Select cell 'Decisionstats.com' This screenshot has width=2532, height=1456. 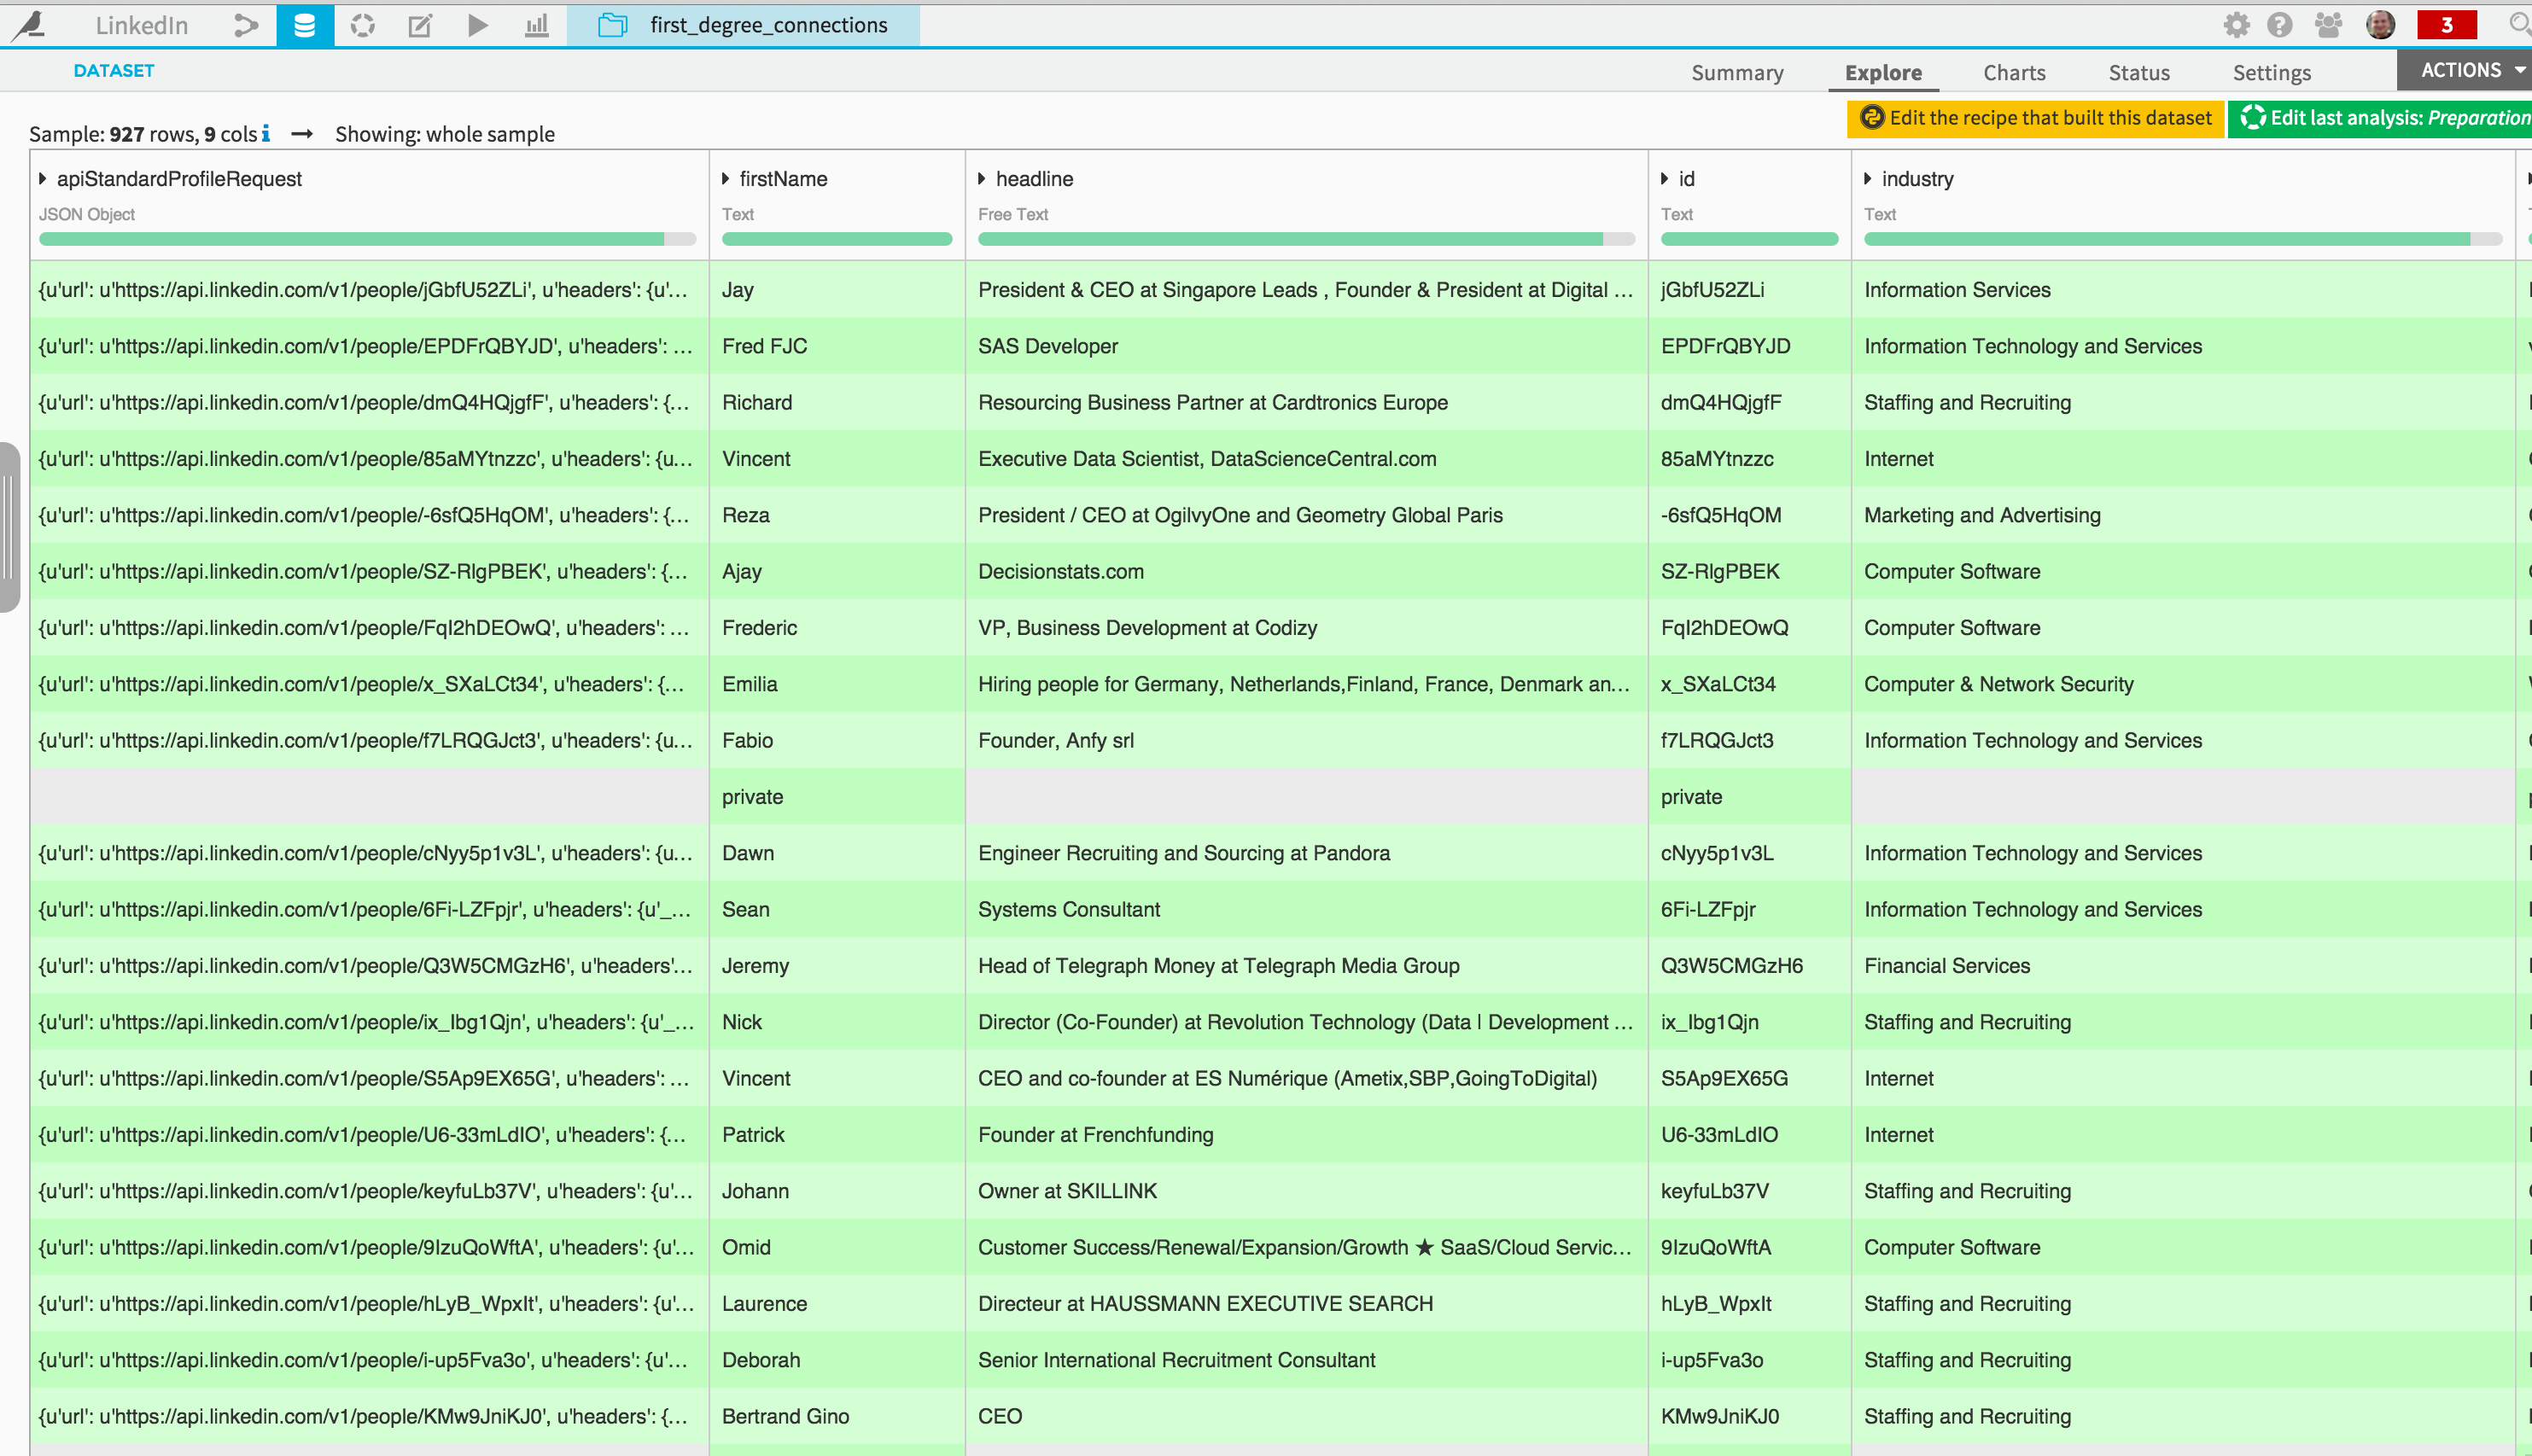(1306, 572)
